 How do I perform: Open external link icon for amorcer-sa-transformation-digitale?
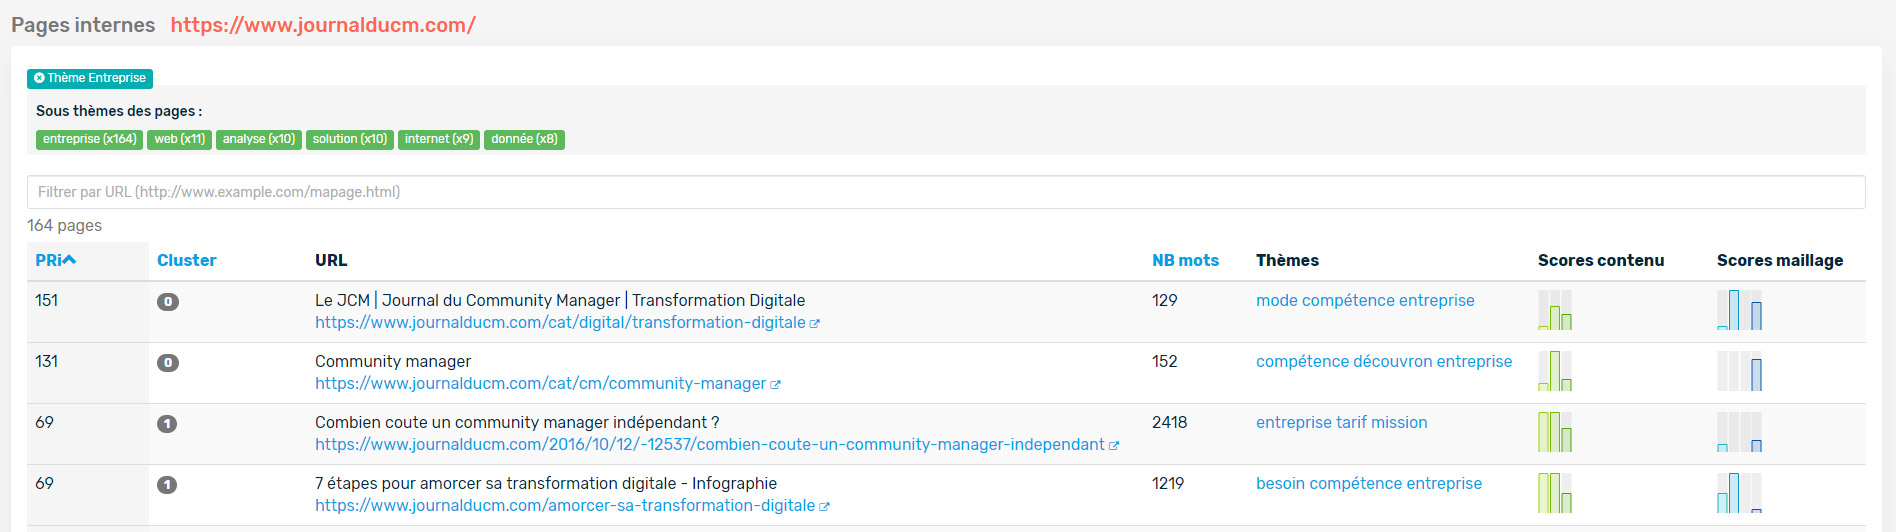(x=825, y=506)
